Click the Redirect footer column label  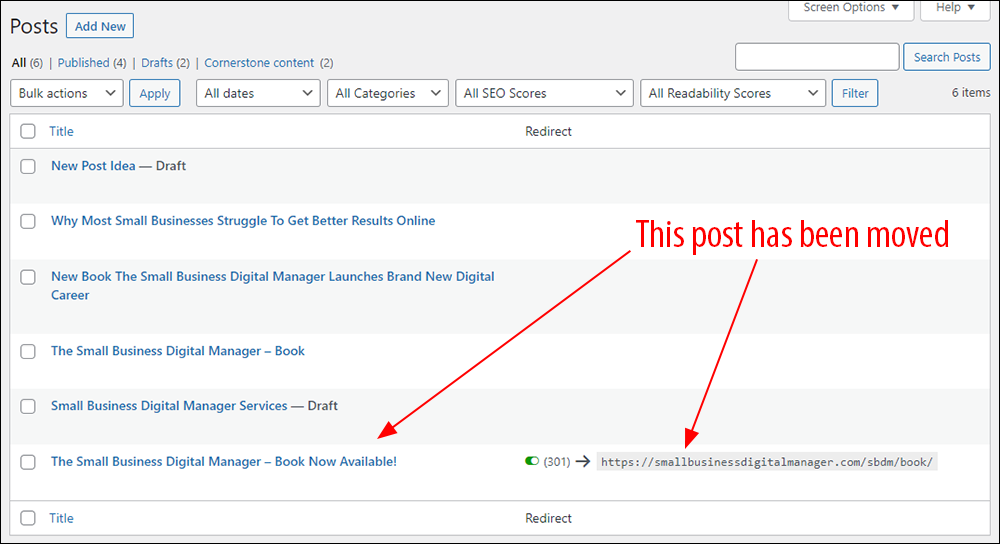point(548,518)
